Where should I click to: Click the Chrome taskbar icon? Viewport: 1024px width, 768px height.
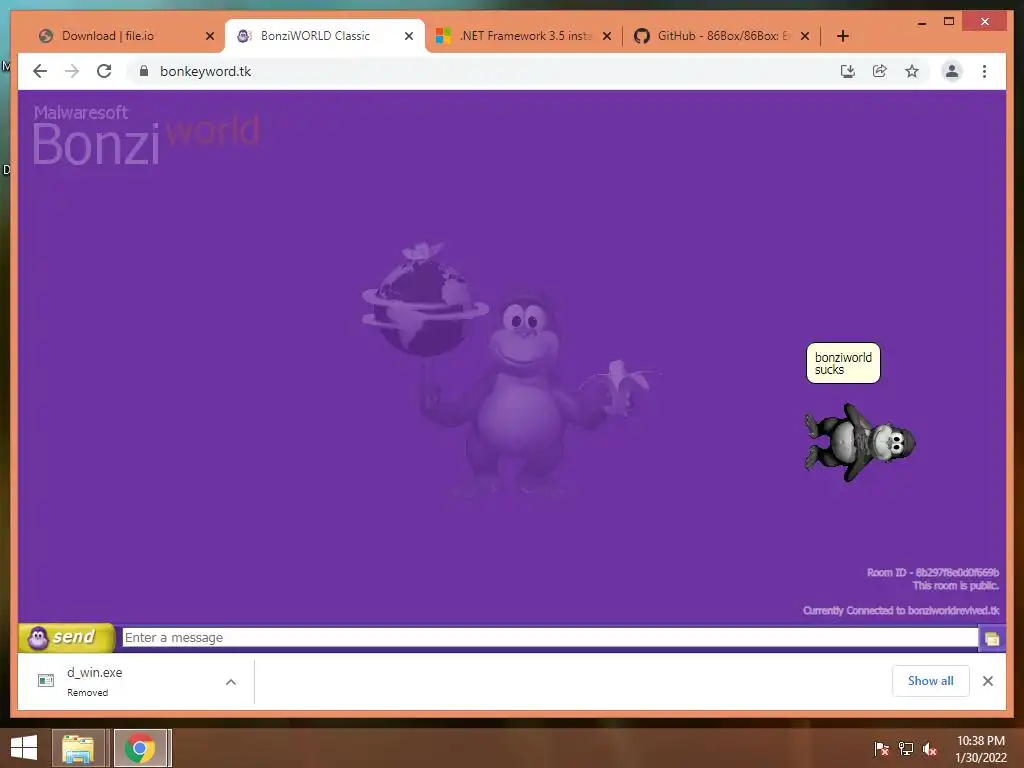point(140,748)
